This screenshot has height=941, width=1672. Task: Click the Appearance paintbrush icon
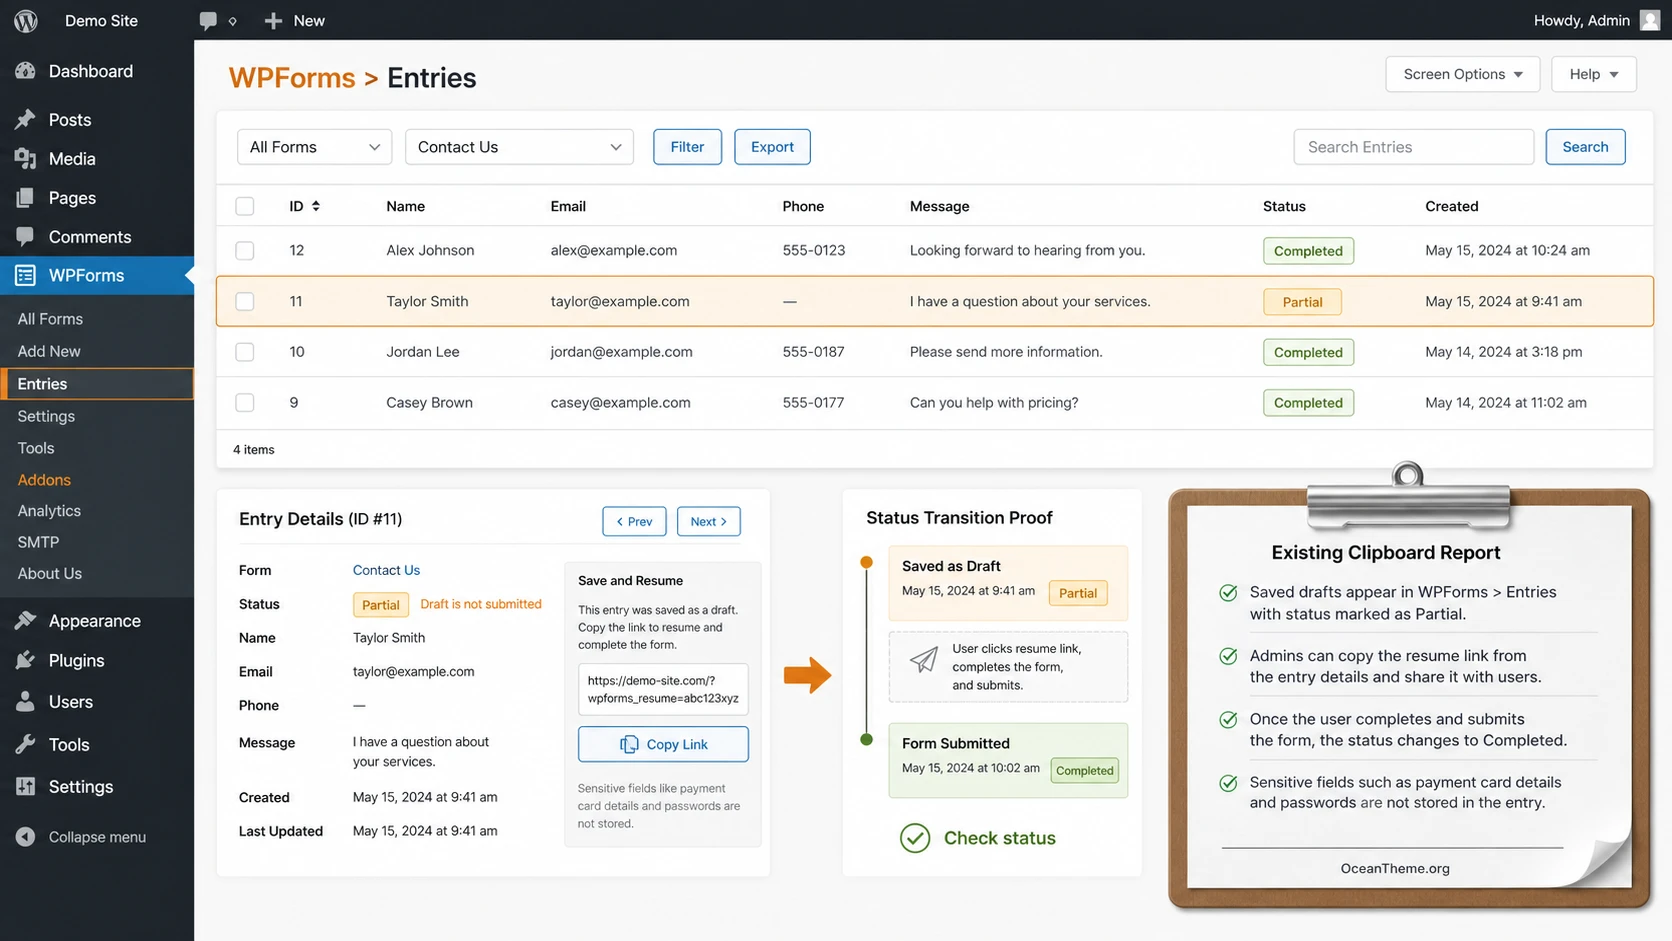coord(26,621)
